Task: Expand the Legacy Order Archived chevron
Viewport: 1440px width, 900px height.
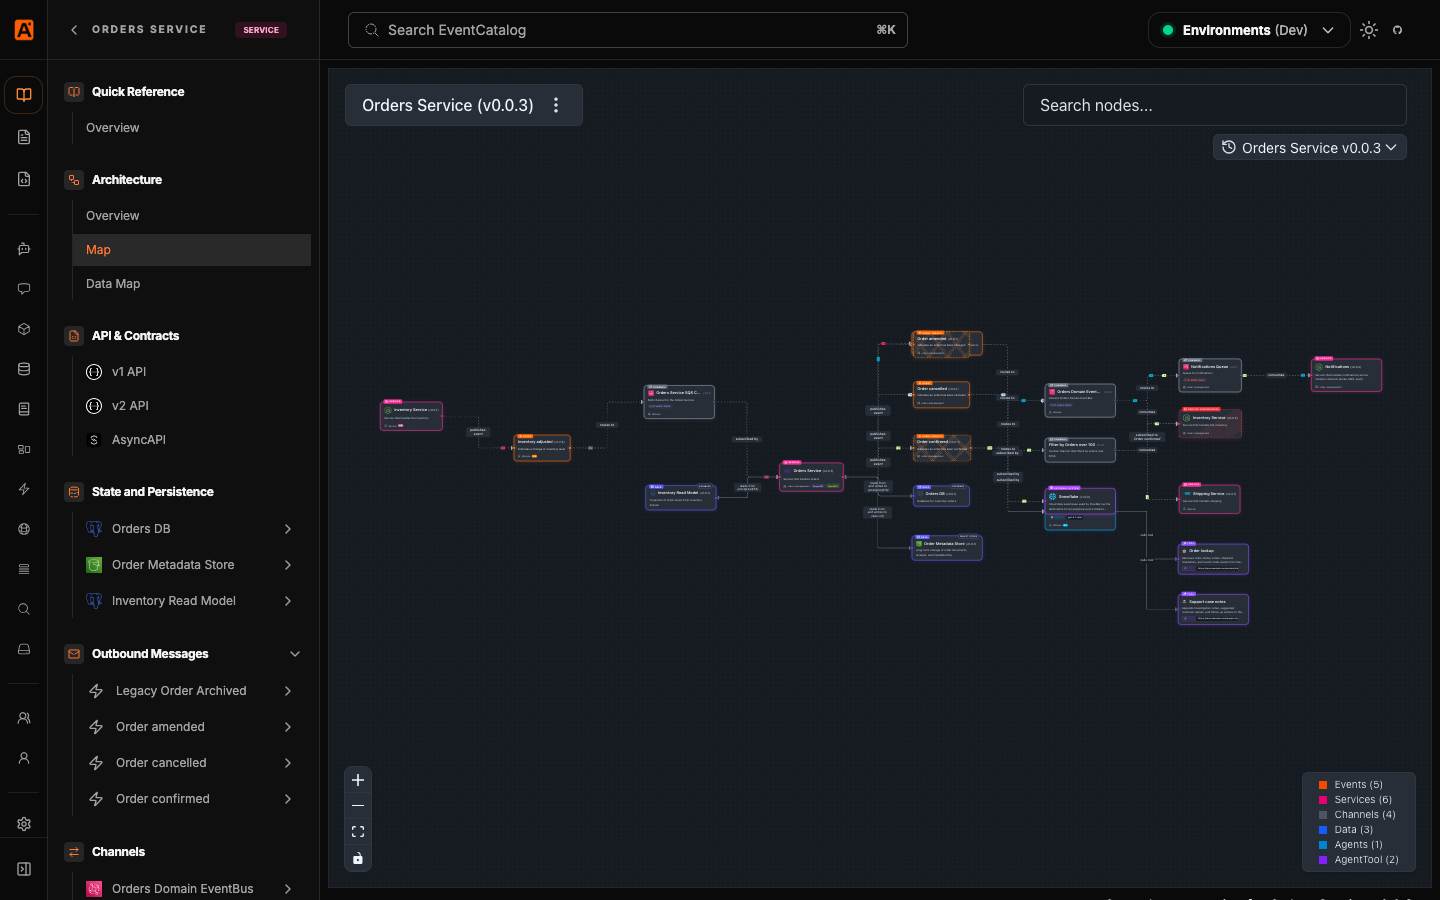Action: pyautogui.click(x=288, y=691)
